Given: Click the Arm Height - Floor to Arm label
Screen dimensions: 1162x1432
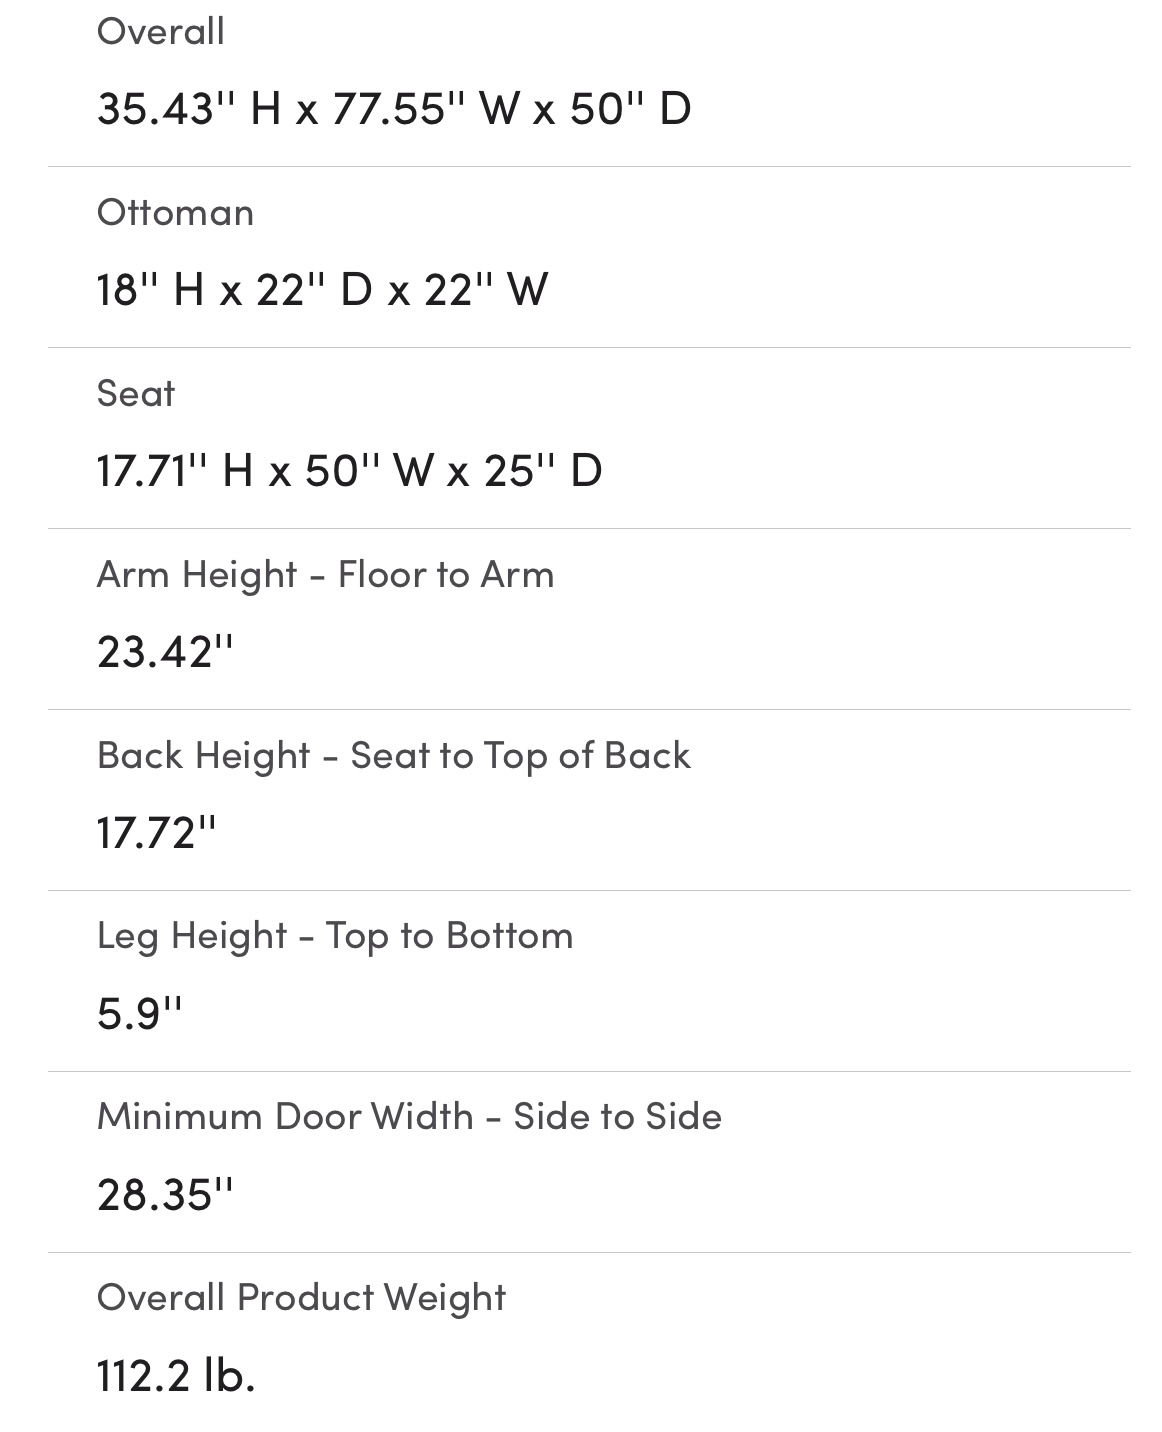Looking at the screenshot, I should click(325, 575).
